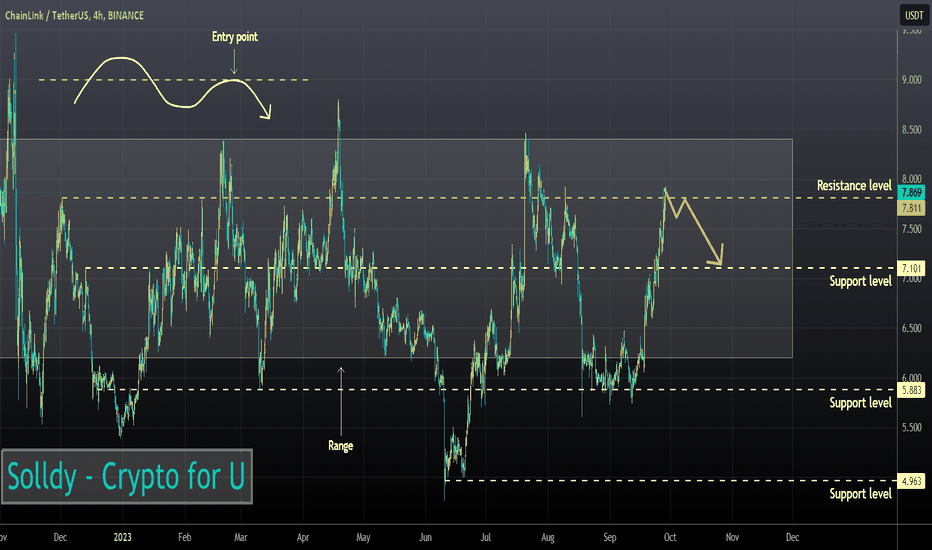The width and height of the screenshot is (932, 550).
Task: Click the 2023 label on time axis
Action: [x=122, y=538]
